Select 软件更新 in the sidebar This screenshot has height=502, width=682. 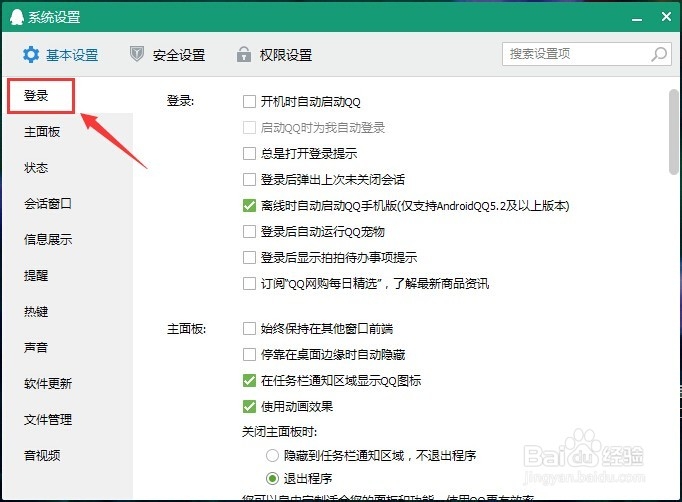48,384
